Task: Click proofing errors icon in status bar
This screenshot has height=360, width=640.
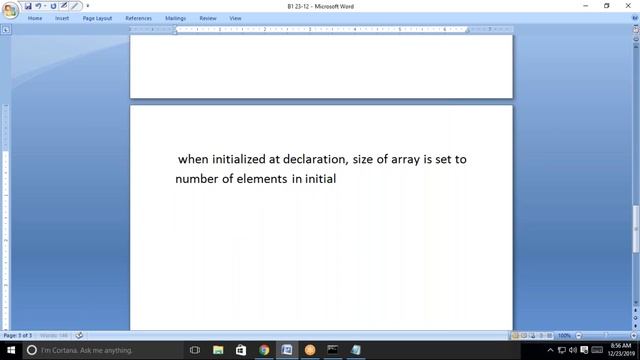Action: coord(79,336)
